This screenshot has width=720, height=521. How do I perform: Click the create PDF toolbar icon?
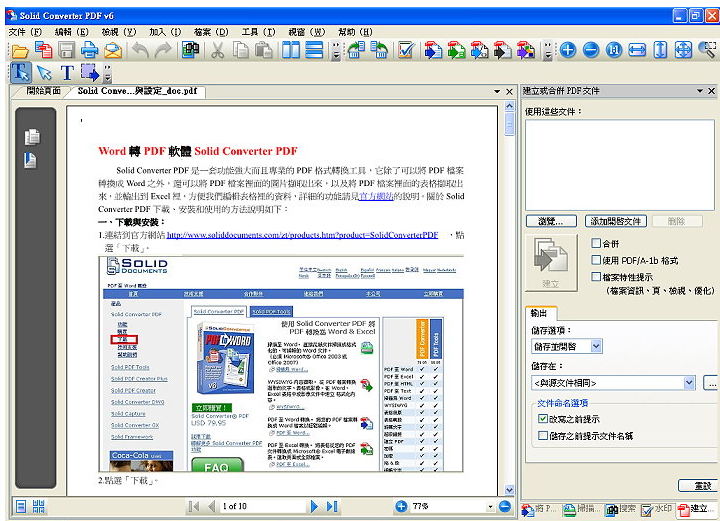point(44,50)
